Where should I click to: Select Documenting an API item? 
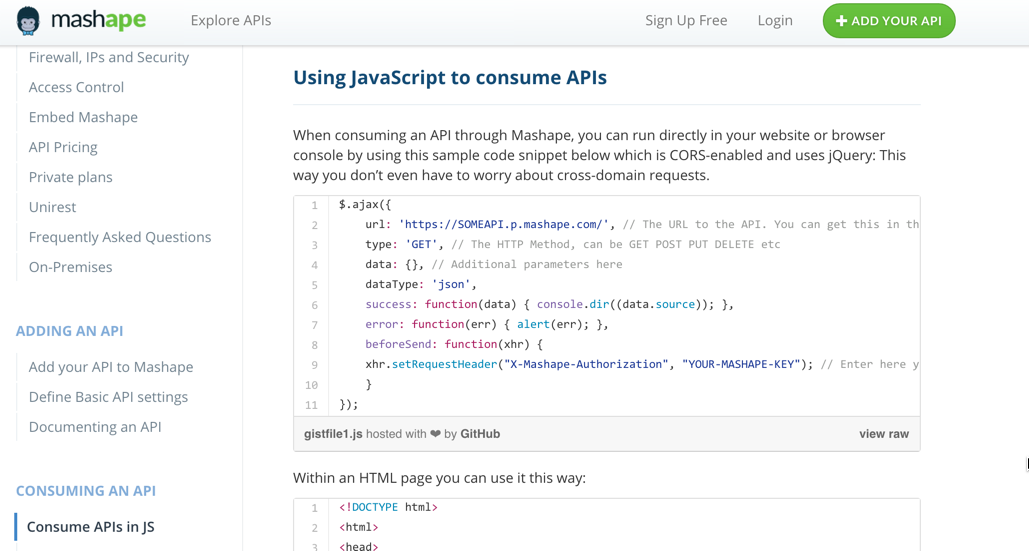(95, 427)
